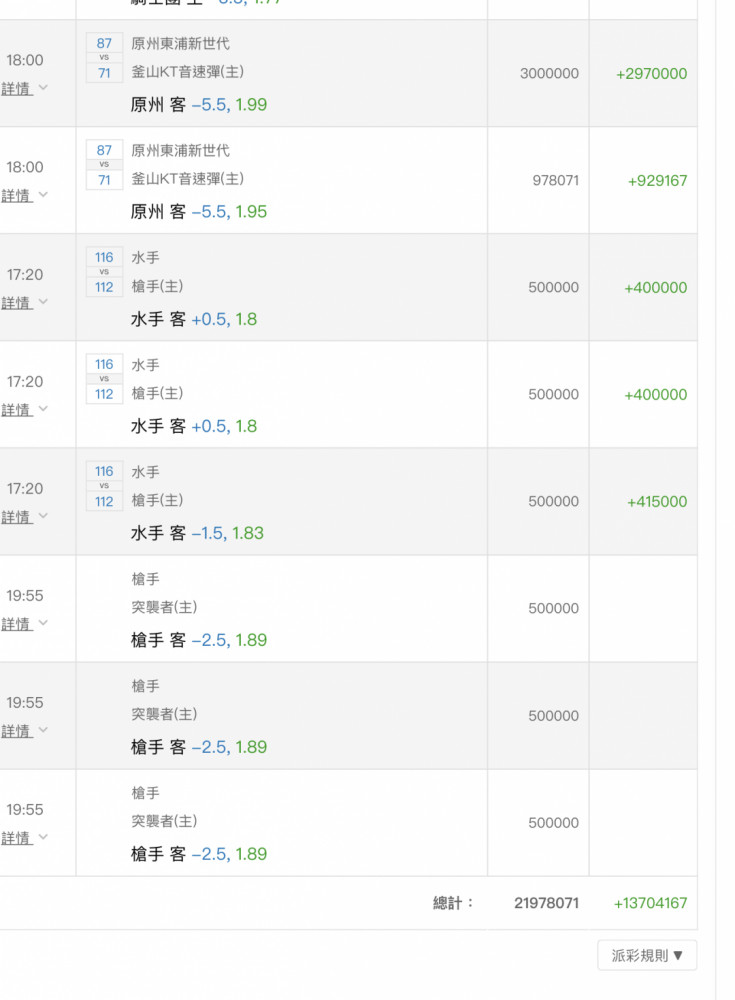Expand 詳情 for 水手 客 -1.5 bet
This screenshot has height=1000, width=735.
point(24,517)
